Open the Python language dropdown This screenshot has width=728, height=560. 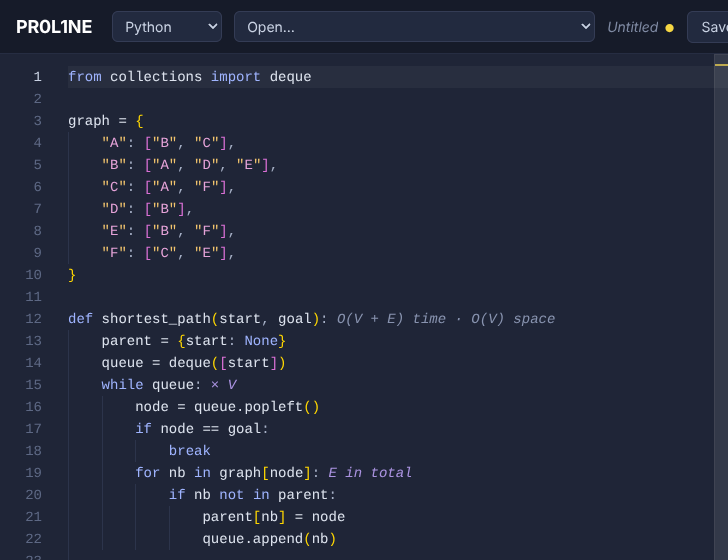167,27
